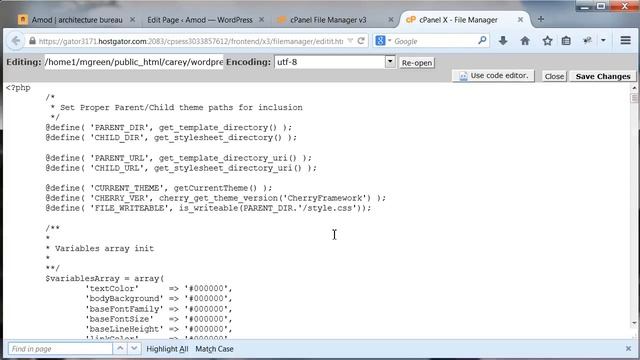640x360 pixels.
Task: Click the search magnifier icon
Action: [x=482, y=40]
